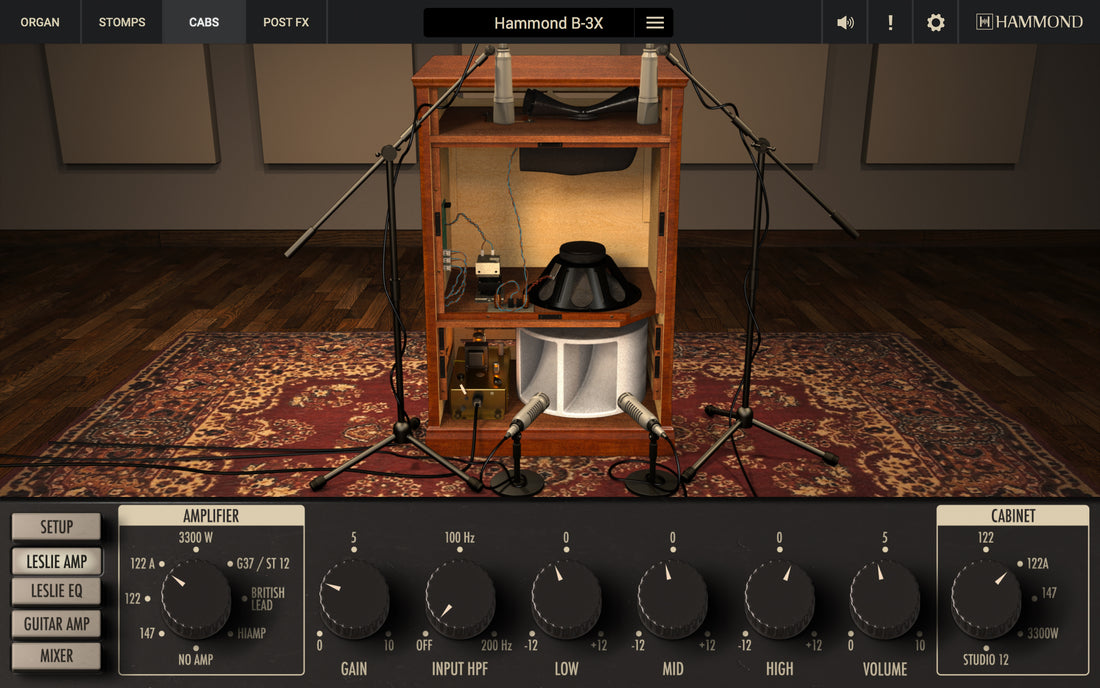Select the G37 / ST 12 amplifier
Screen dimensions: 1100x688
tap(263, 563)
